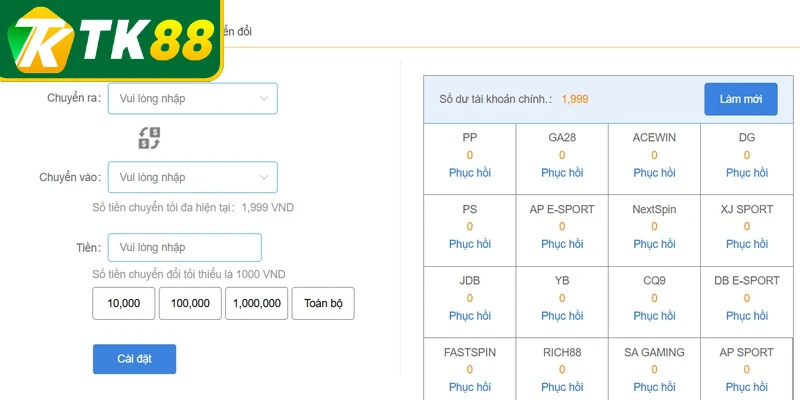The width and height of the screenshot is (800, 400).
Task: Click Phục hồi under ACEWIN
Action: 654,172
